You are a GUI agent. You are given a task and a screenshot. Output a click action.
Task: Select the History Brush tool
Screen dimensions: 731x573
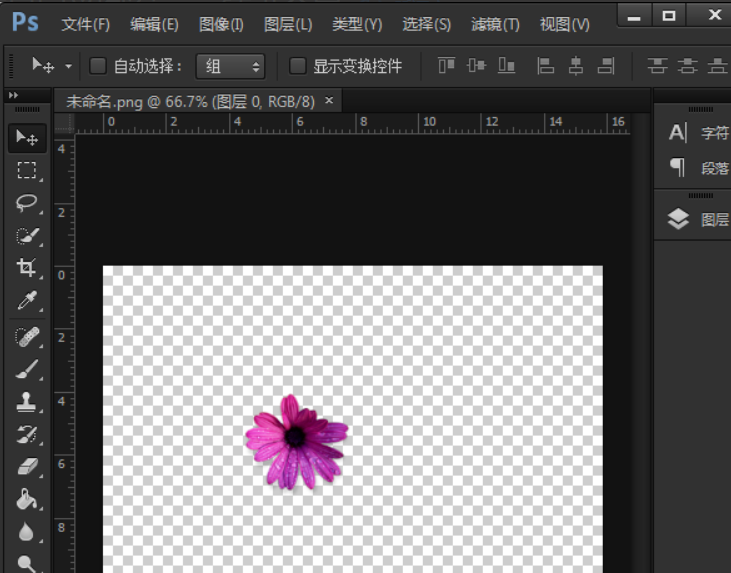pos(27,434)
